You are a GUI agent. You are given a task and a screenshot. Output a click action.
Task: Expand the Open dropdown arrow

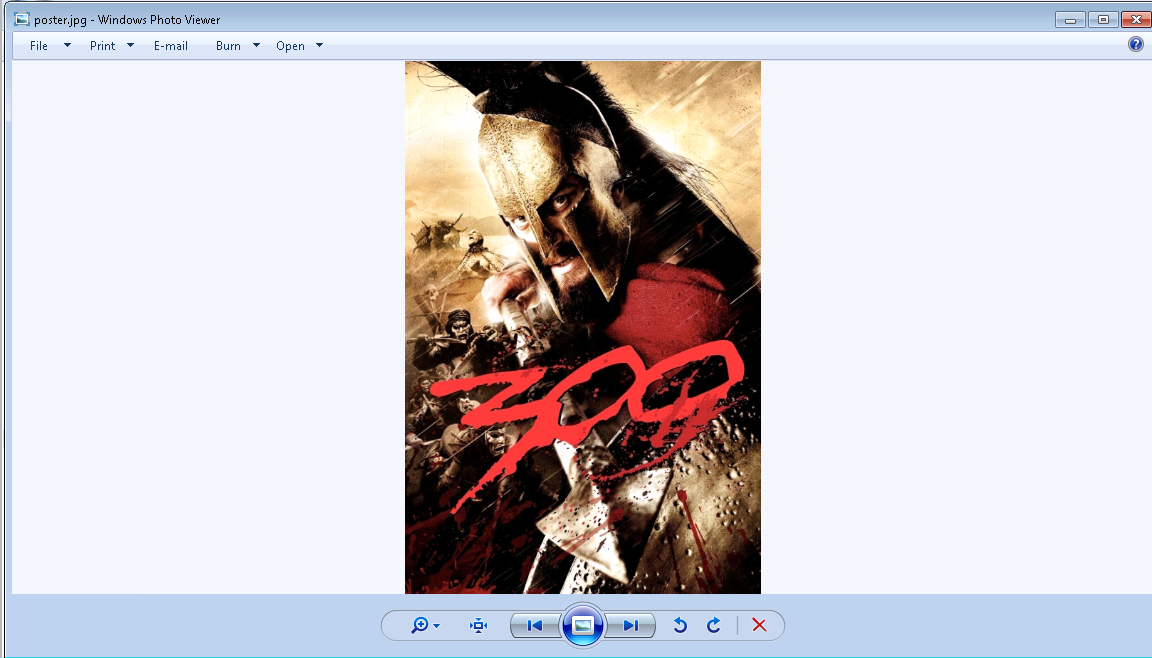[x=320, y=46]
